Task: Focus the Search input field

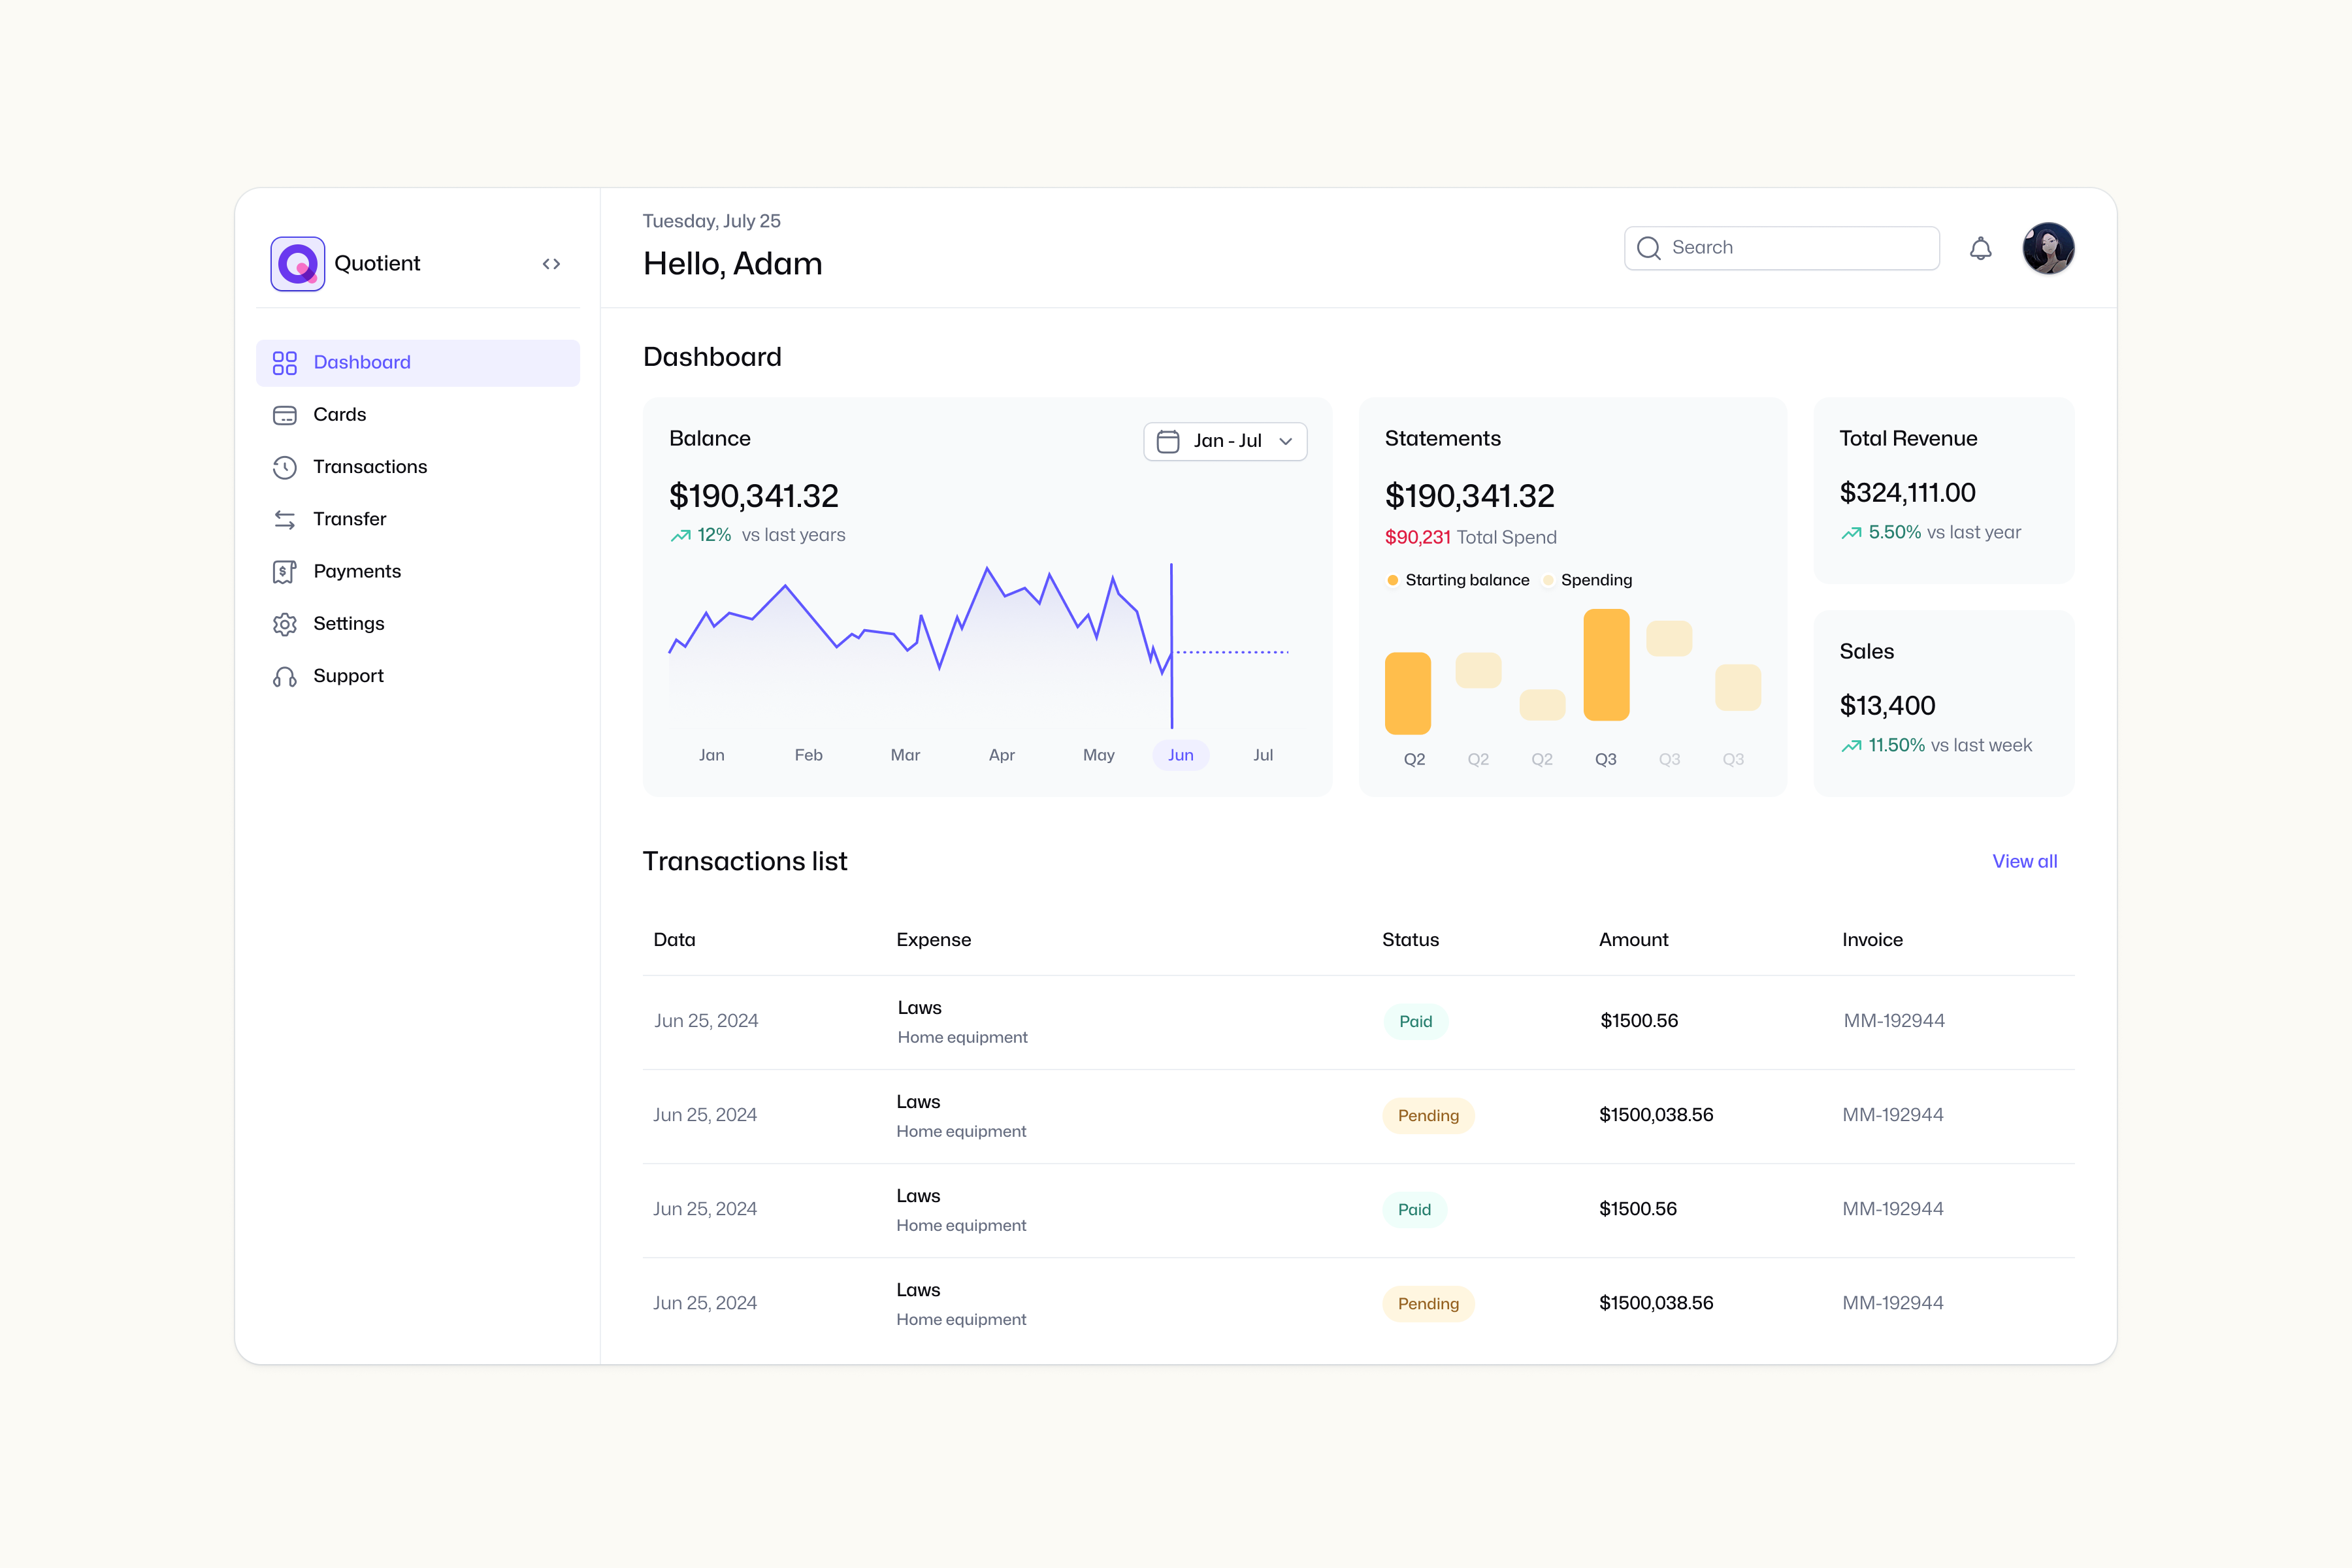Action: (1781, 248)
